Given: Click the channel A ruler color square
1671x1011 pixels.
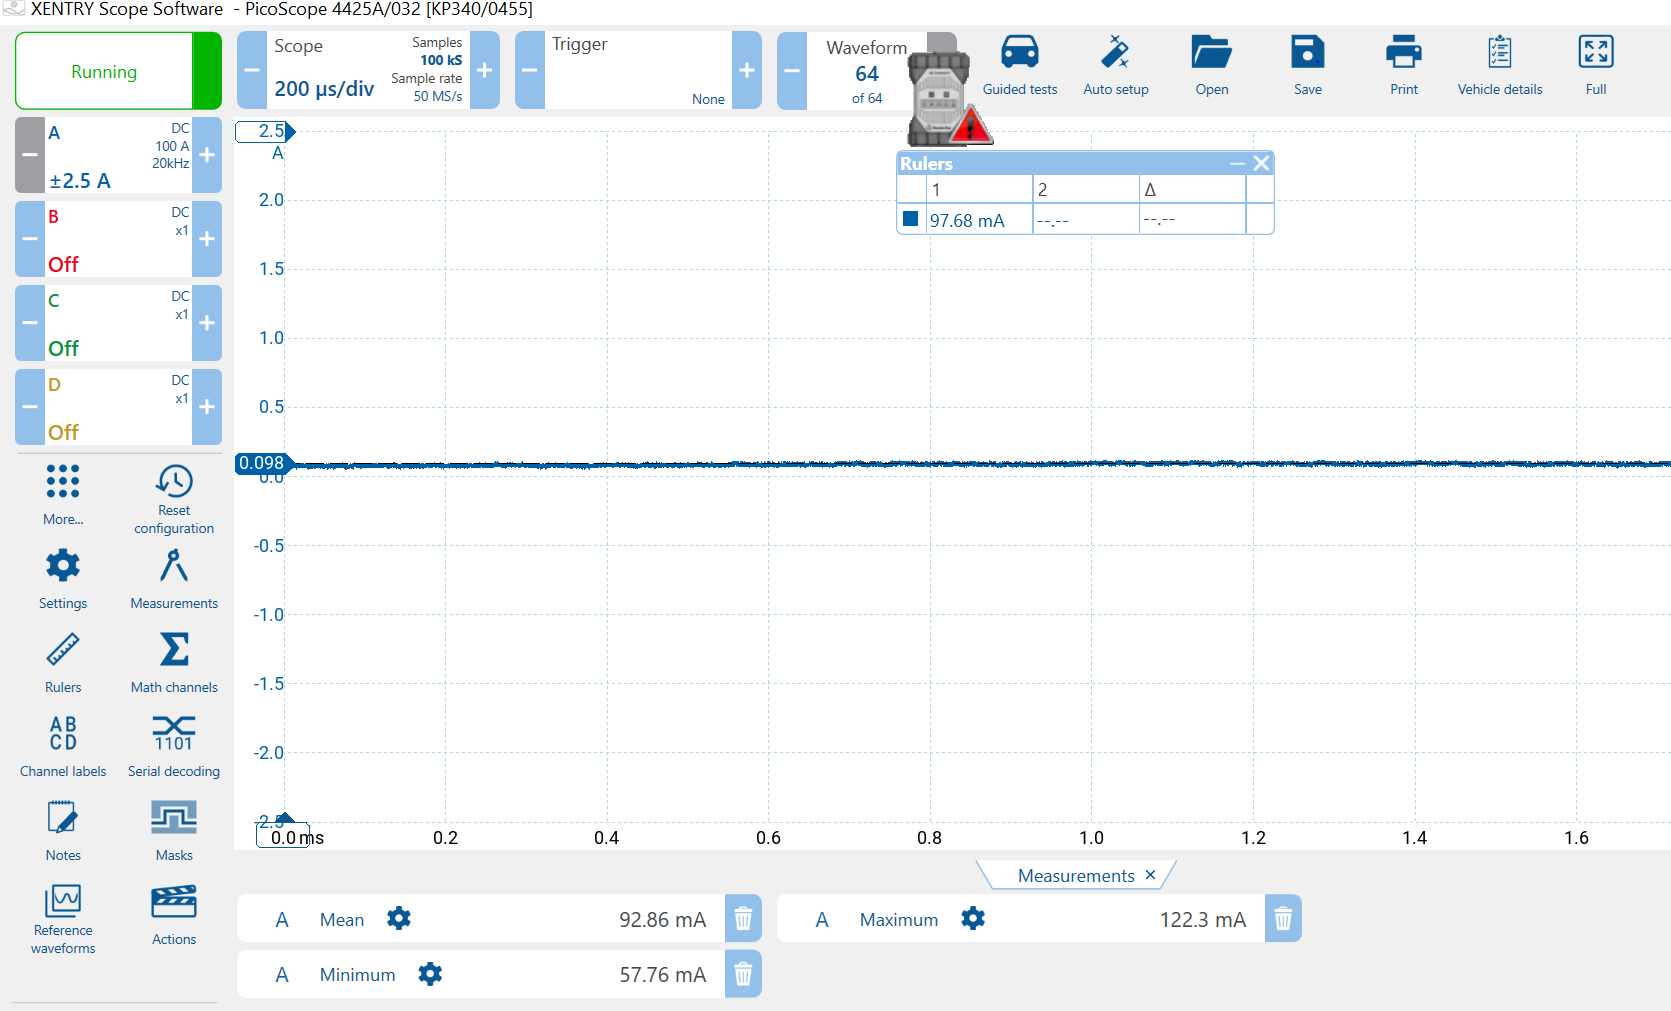Looking at the screenshot, I should pyautogui.click(x=910, y=219).
